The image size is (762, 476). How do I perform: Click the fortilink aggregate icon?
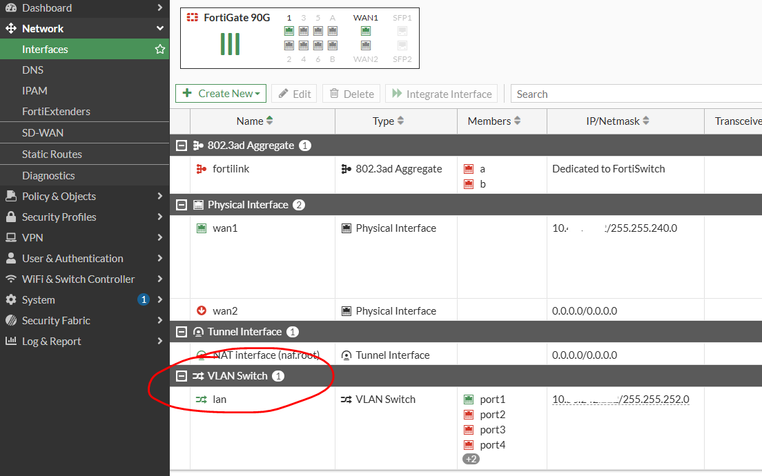tap(201, 169)
